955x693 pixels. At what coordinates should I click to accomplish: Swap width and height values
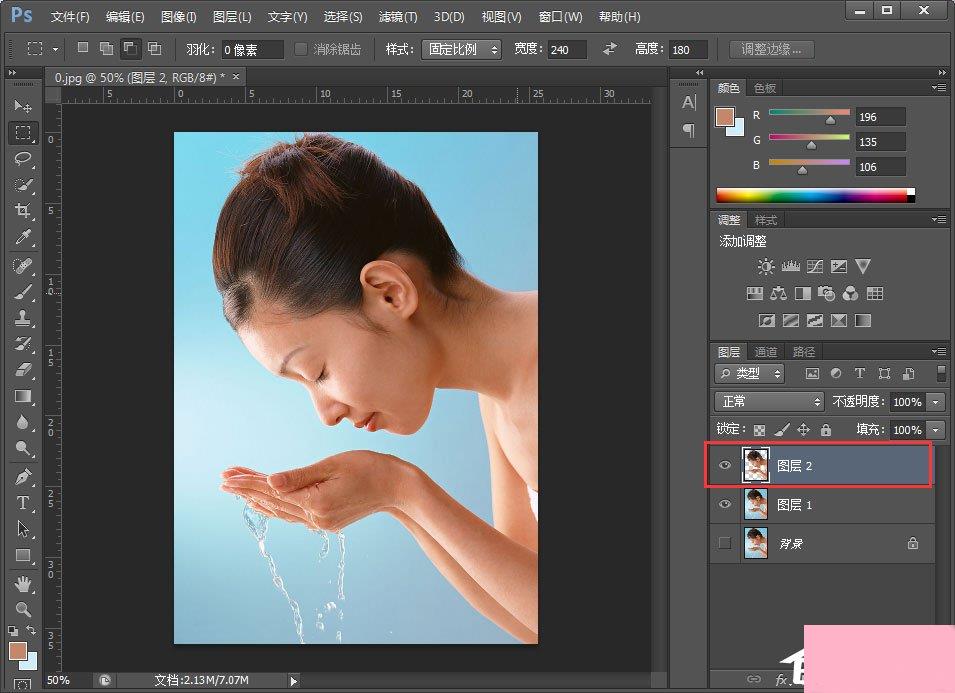click(x=610, y=49)
